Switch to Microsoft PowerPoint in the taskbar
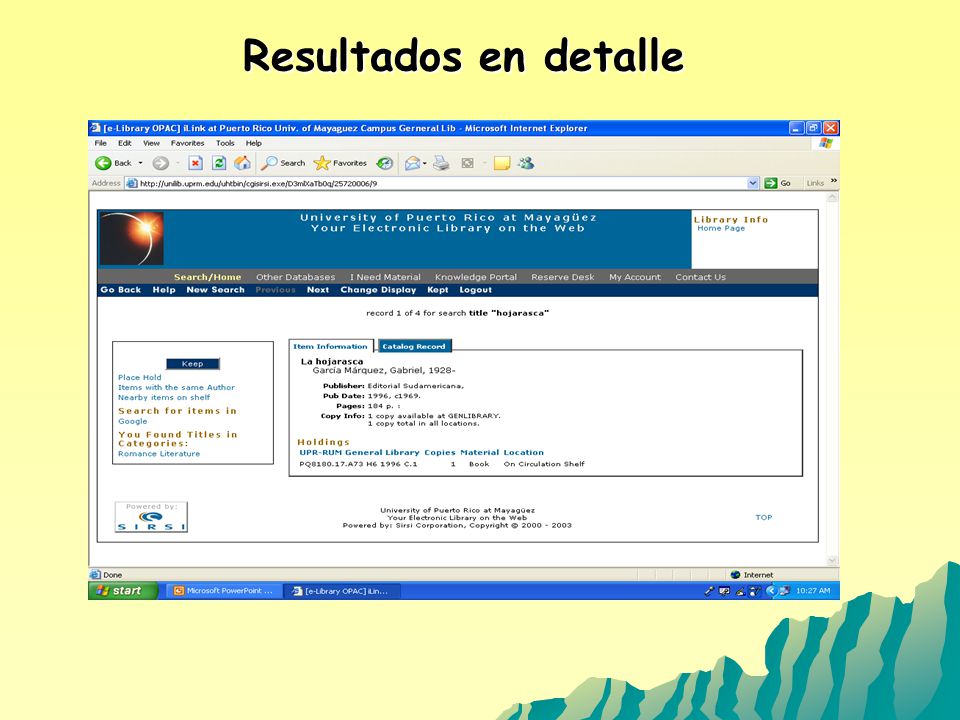This screenshot has width=960, height=720. 223,591
